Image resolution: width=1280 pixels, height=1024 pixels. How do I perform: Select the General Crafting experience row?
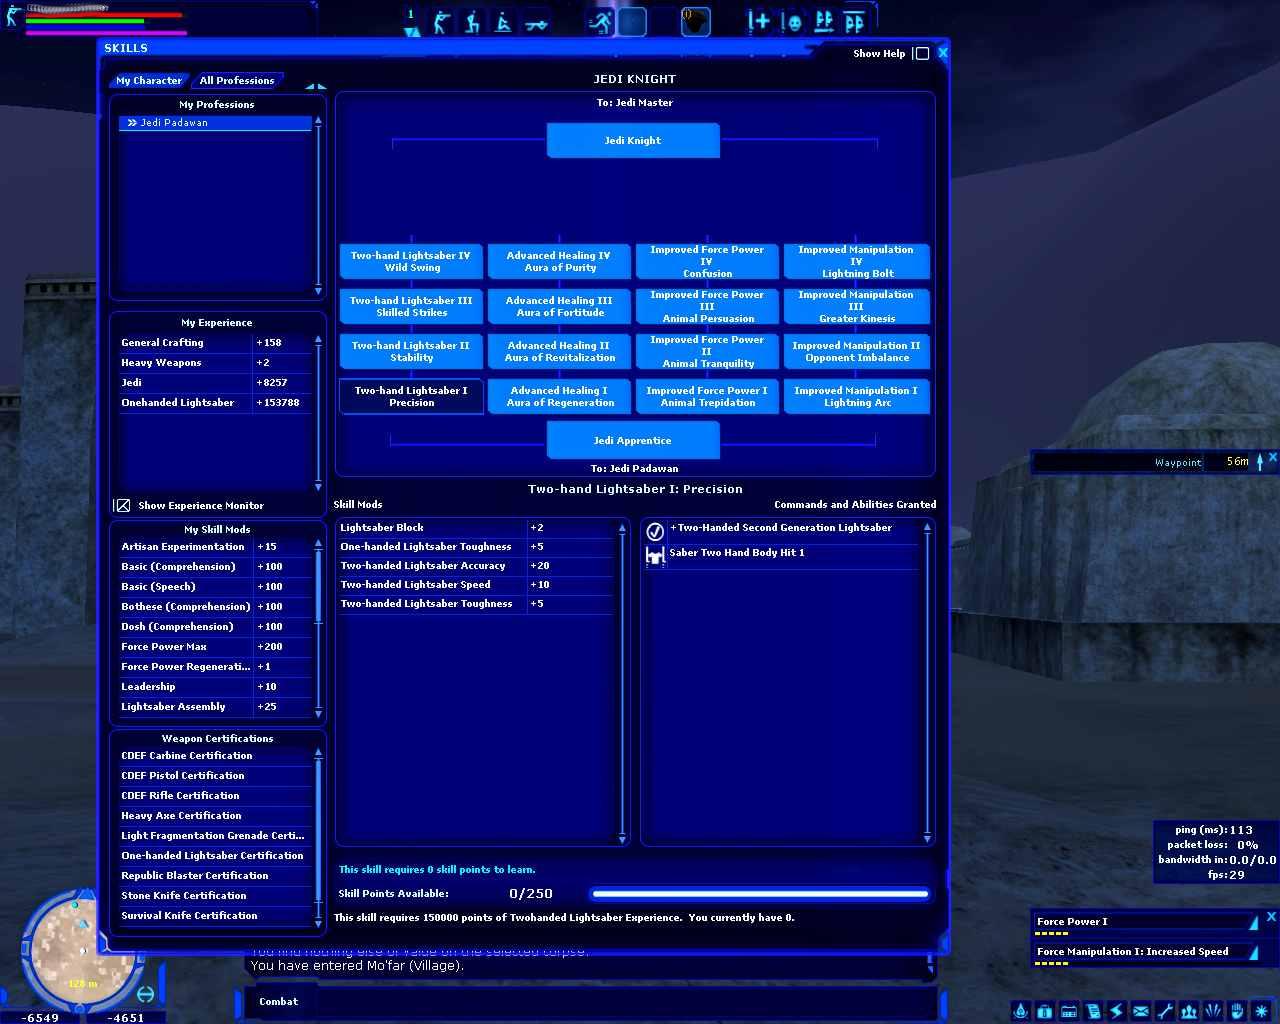[x=215, y=343]
